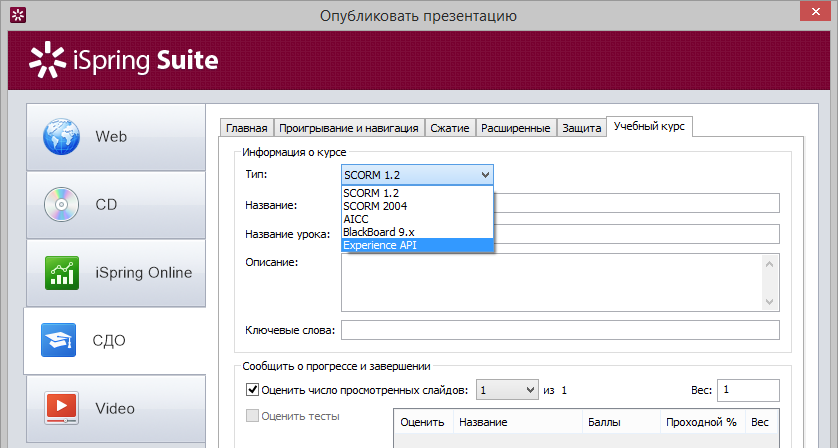
Task: Choose the CD disc icon
Action: tap(61, 204)
